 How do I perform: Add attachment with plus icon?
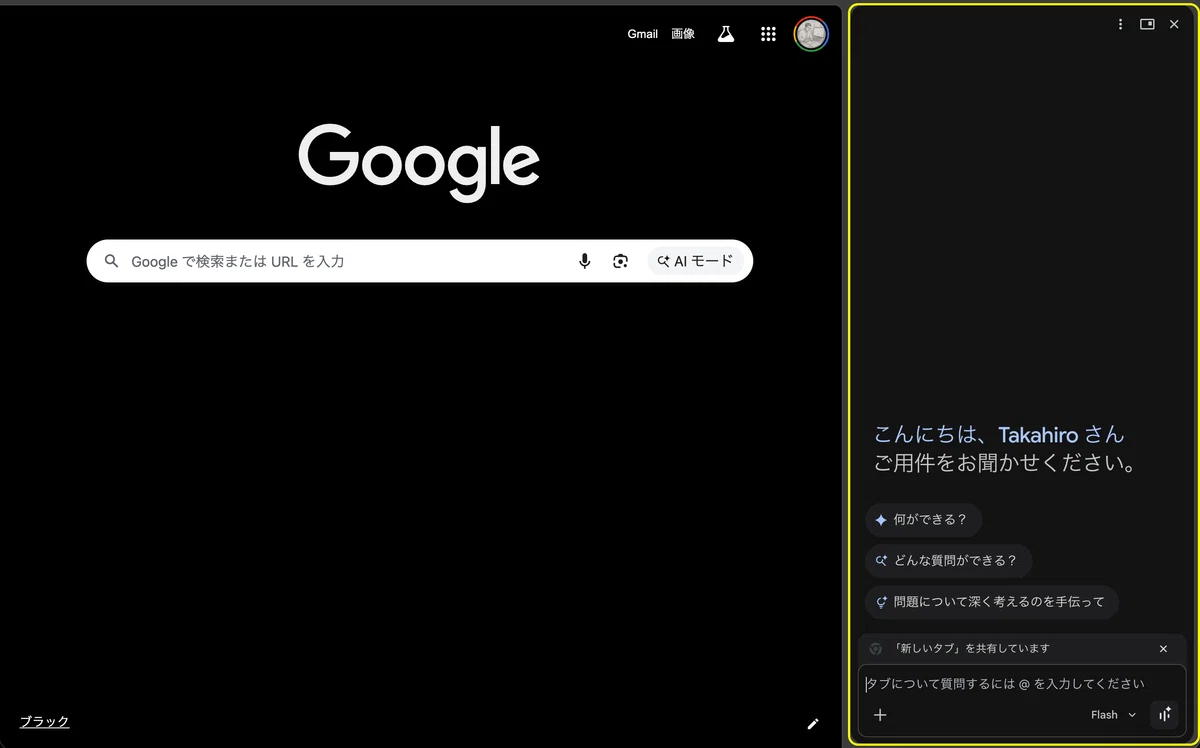880,715
